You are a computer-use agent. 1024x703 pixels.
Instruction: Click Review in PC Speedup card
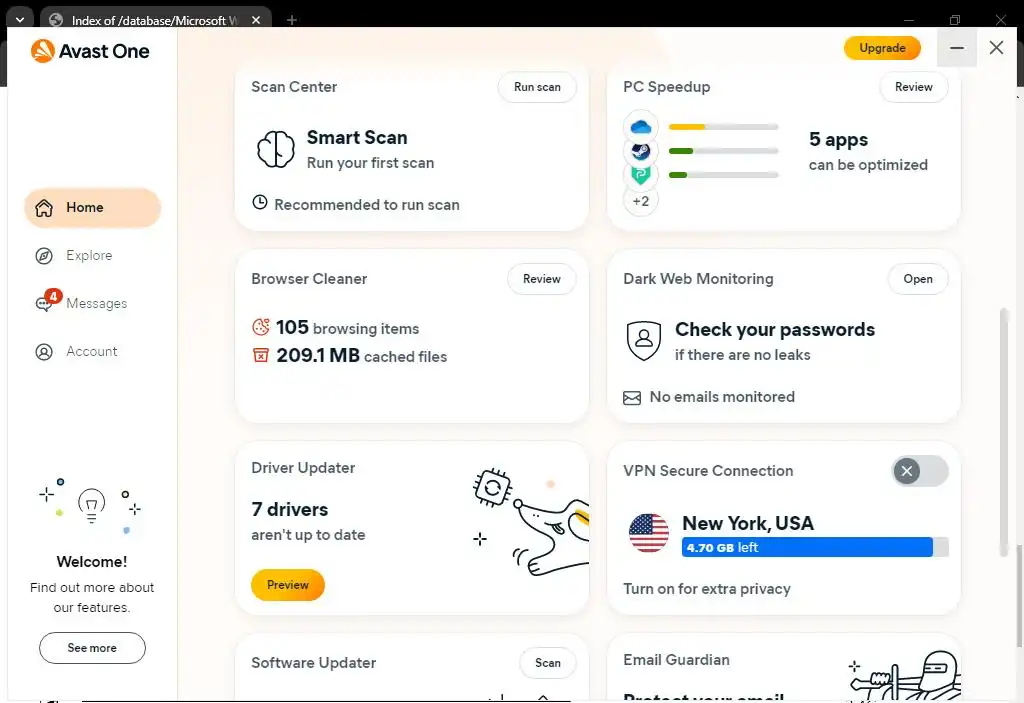point(913,87)
